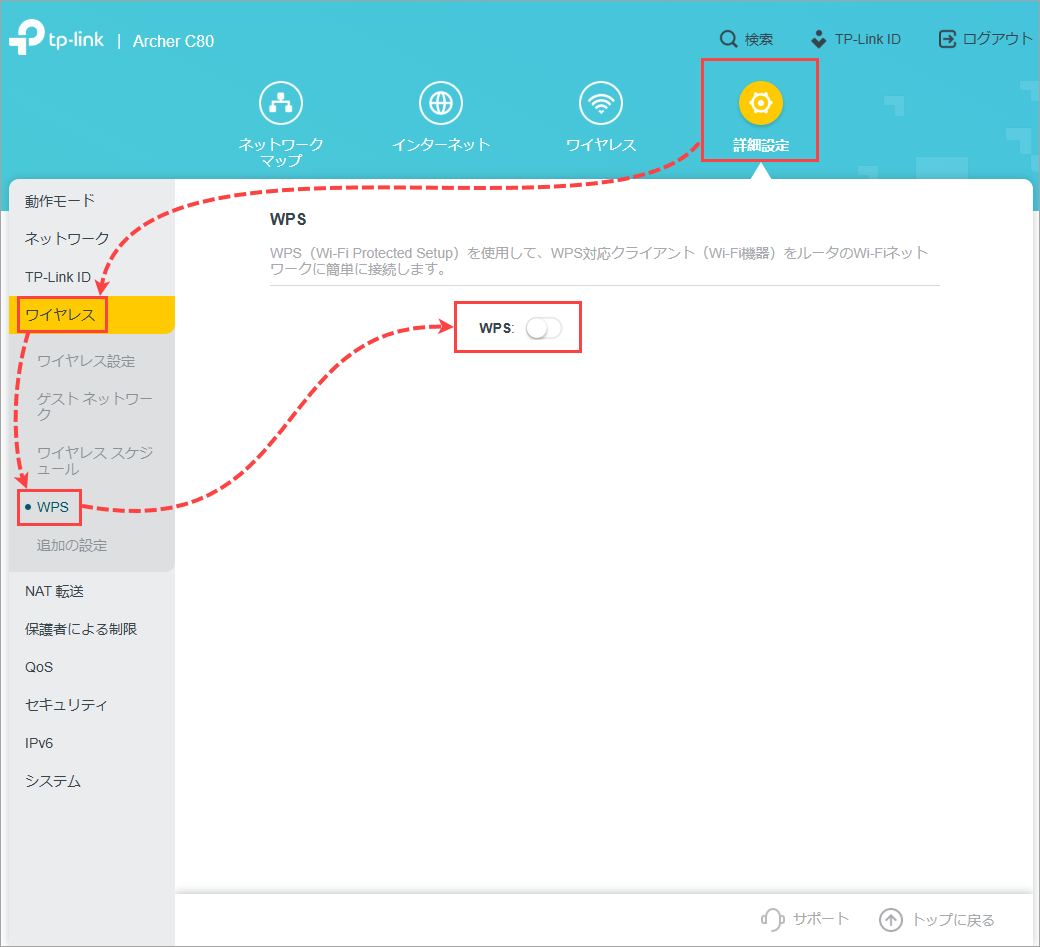Open 追加の設定 submenu item
The height and width of the screenshot is (947, 1040).
point(72,545)
